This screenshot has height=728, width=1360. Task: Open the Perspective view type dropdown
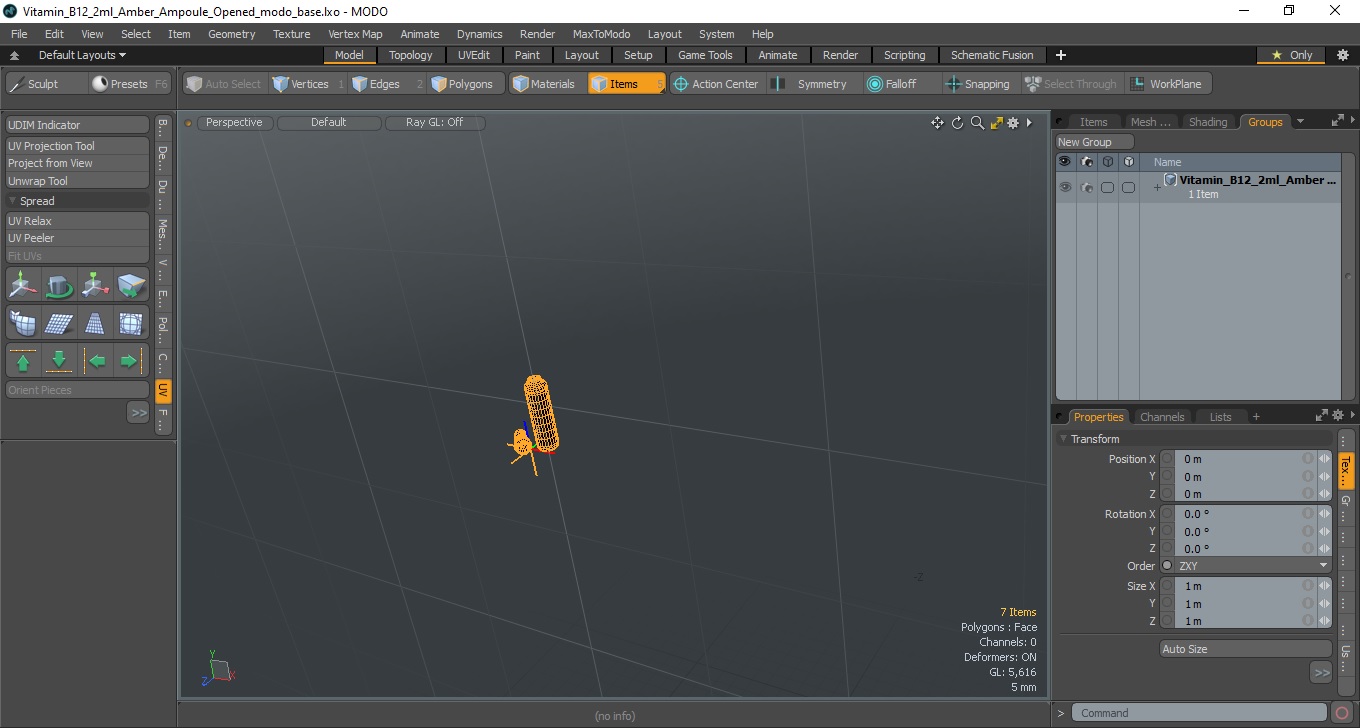[234, 123]
